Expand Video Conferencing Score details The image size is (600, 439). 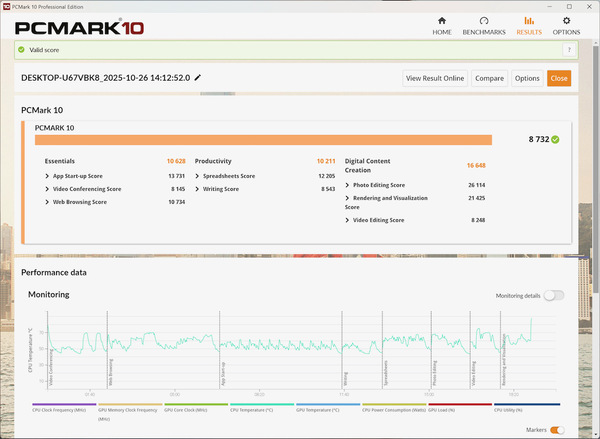47,189
